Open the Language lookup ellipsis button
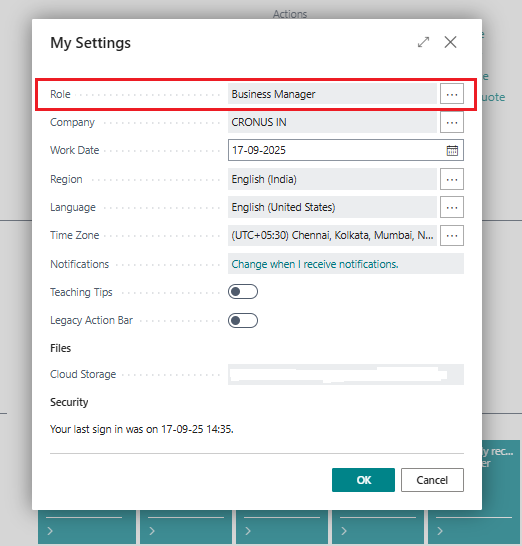Screen dimensions: 522x546 [x=452, y=207]
